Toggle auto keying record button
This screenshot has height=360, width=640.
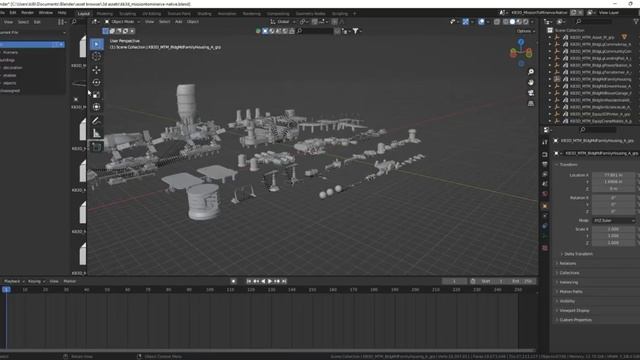click(x=233, y=281)
